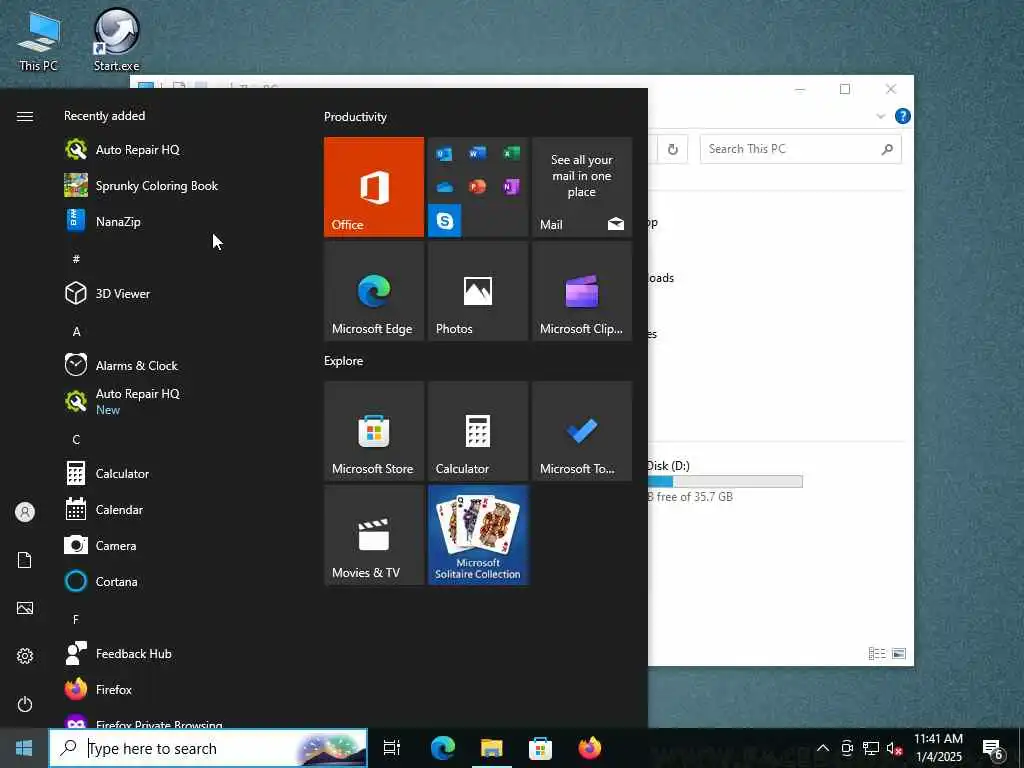Open PowerPoint icon in Office folder tile

(477, 187)
